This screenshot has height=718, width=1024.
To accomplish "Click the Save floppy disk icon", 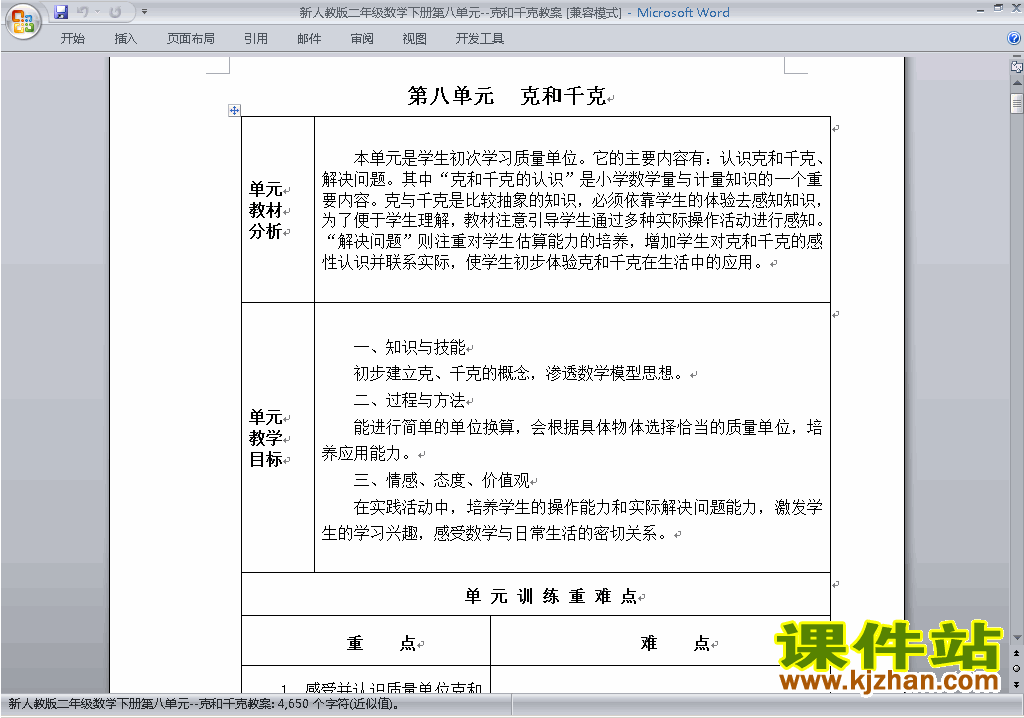I will [61, 12].
